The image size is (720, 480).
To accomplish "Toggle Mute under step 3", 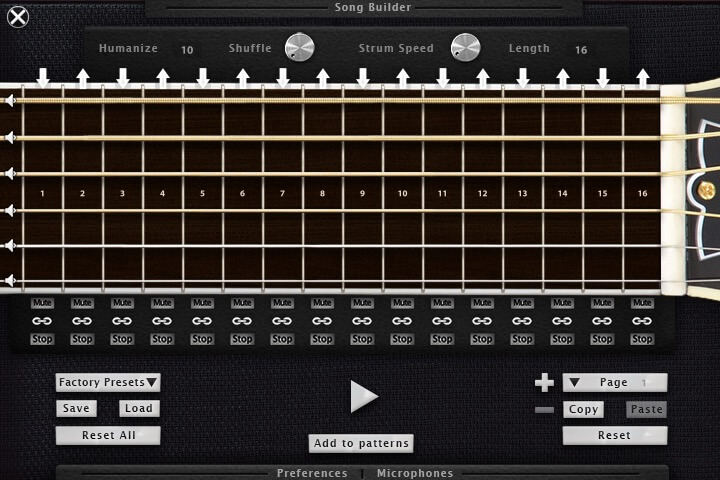I will pyautogui.click(x=122, y=303).
